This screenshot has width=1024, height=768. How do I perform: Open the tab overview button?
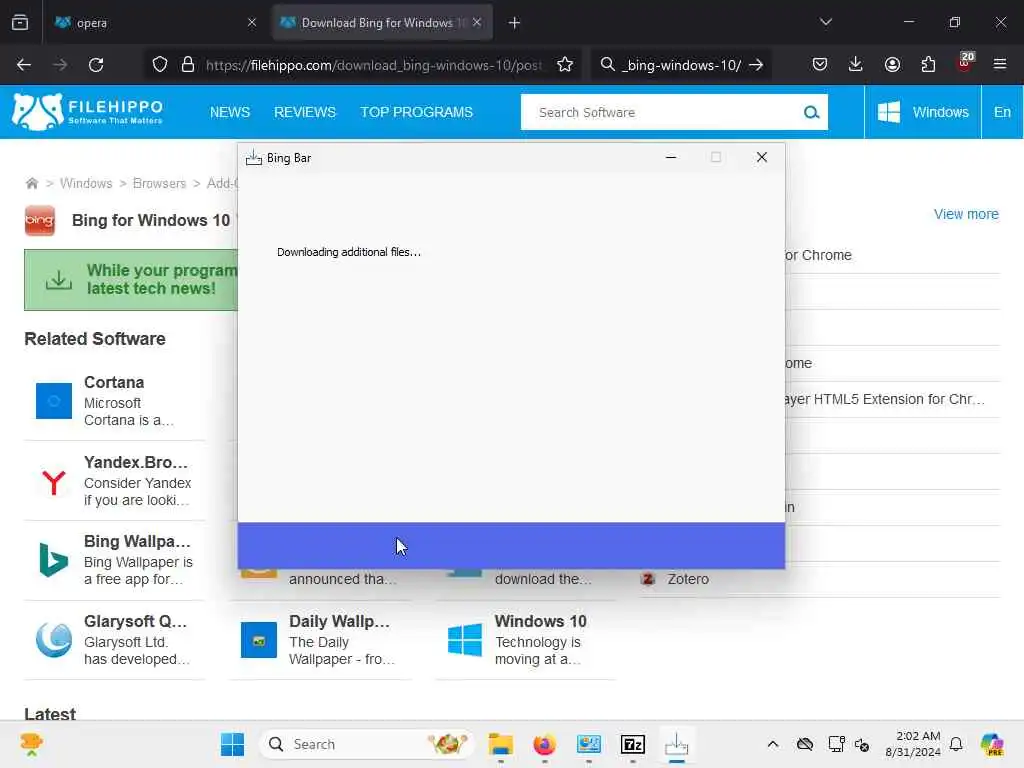(x=20, y=22)
